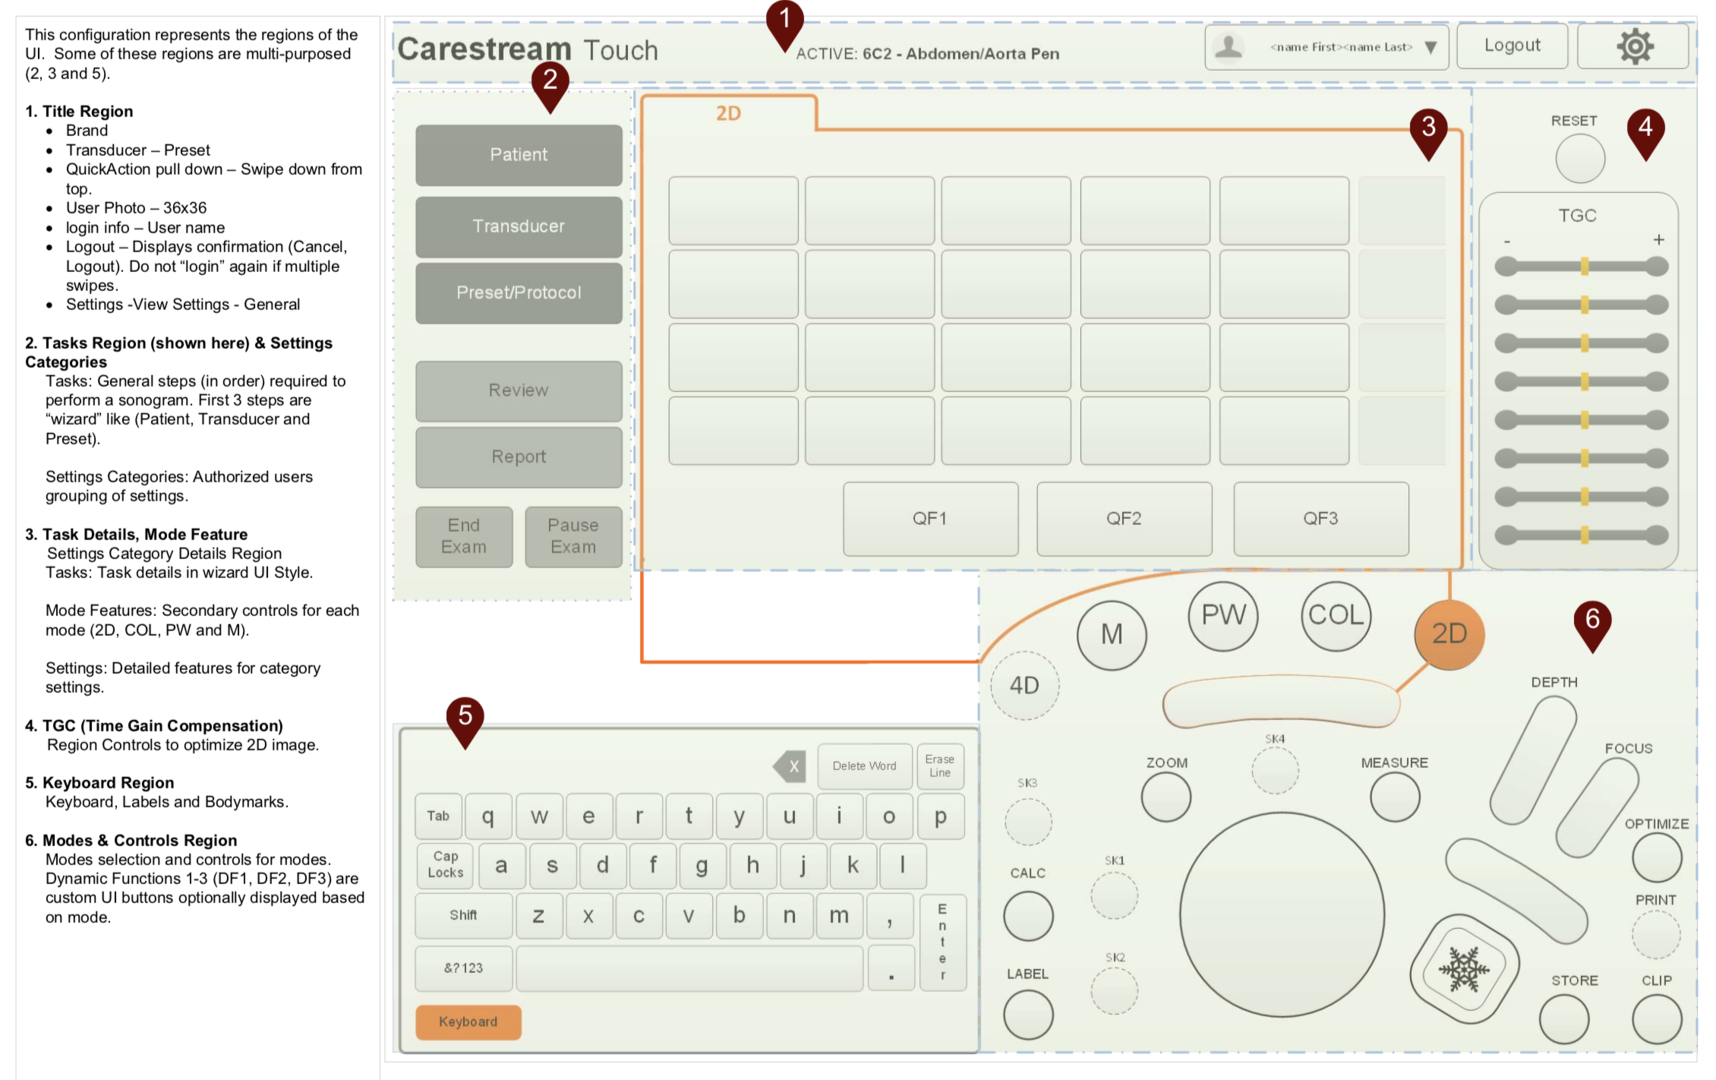Click the Logout button
This screenshot has width=1716, height=1080.
[1512, 46]
